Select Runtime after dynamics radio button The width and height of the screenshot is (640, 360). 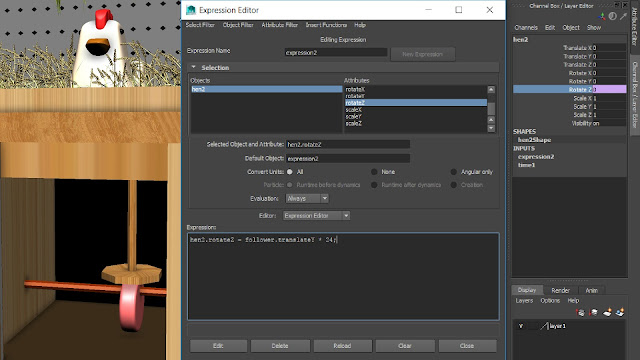tap(374, 185)
